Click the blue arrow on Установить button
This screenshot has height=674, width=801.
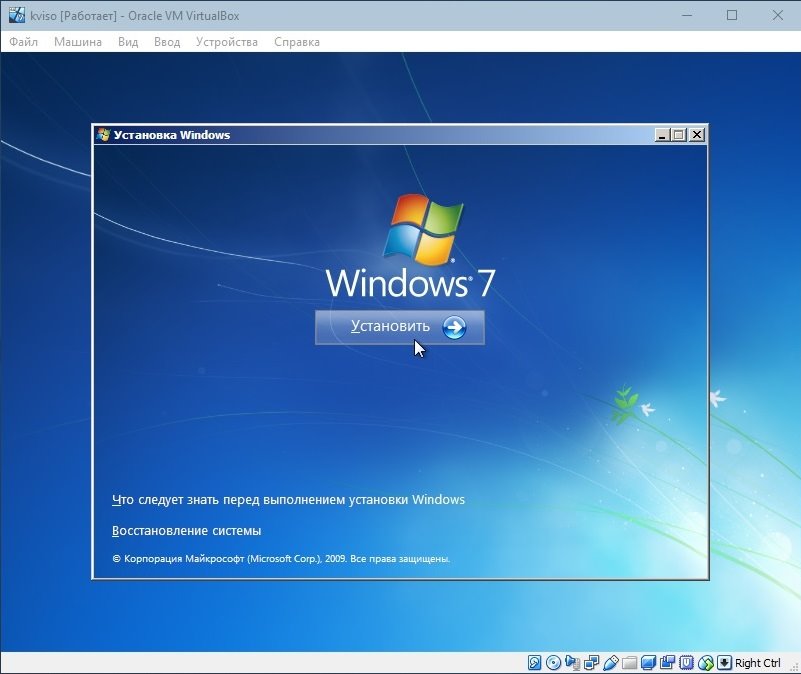[x=454, y=327]
